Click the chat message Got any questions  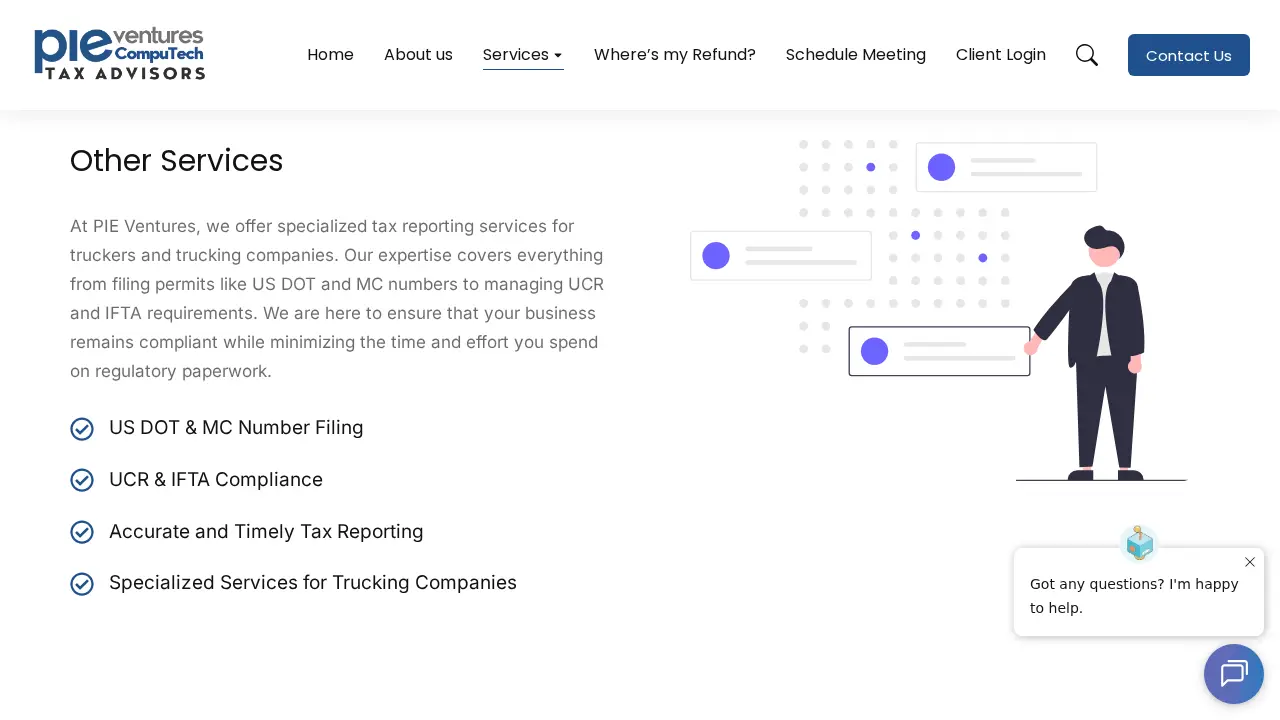(1134, 596)
